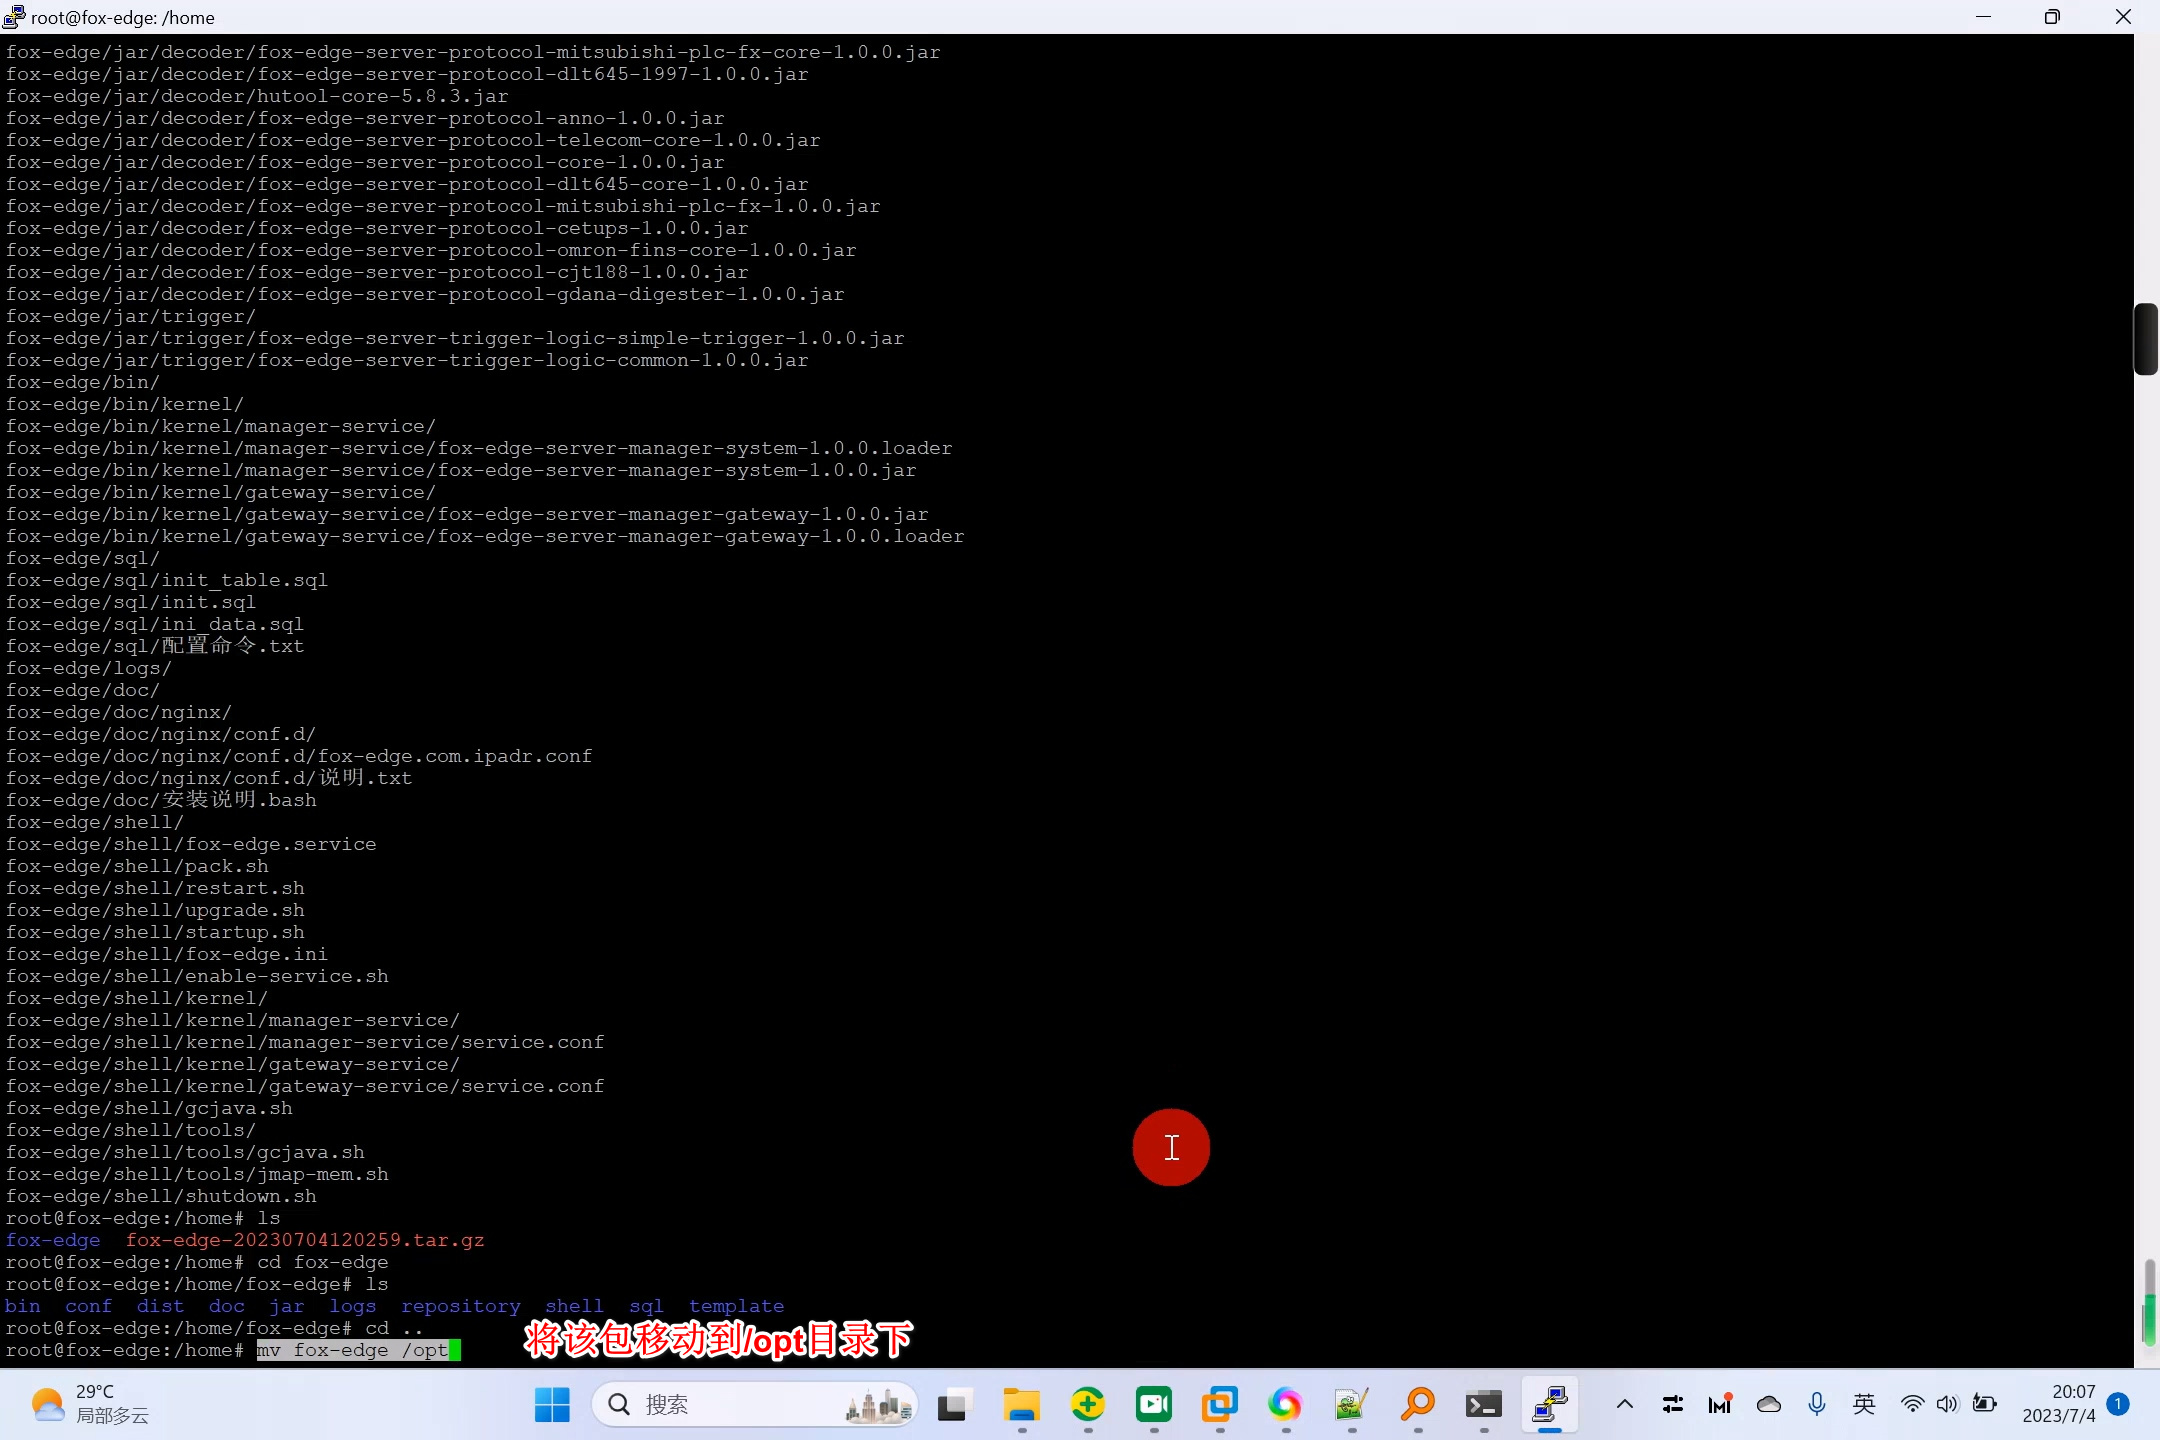The image size is (2160, 1440).
Task: Click the taskbar search box
Action: tap(755, 1405)
